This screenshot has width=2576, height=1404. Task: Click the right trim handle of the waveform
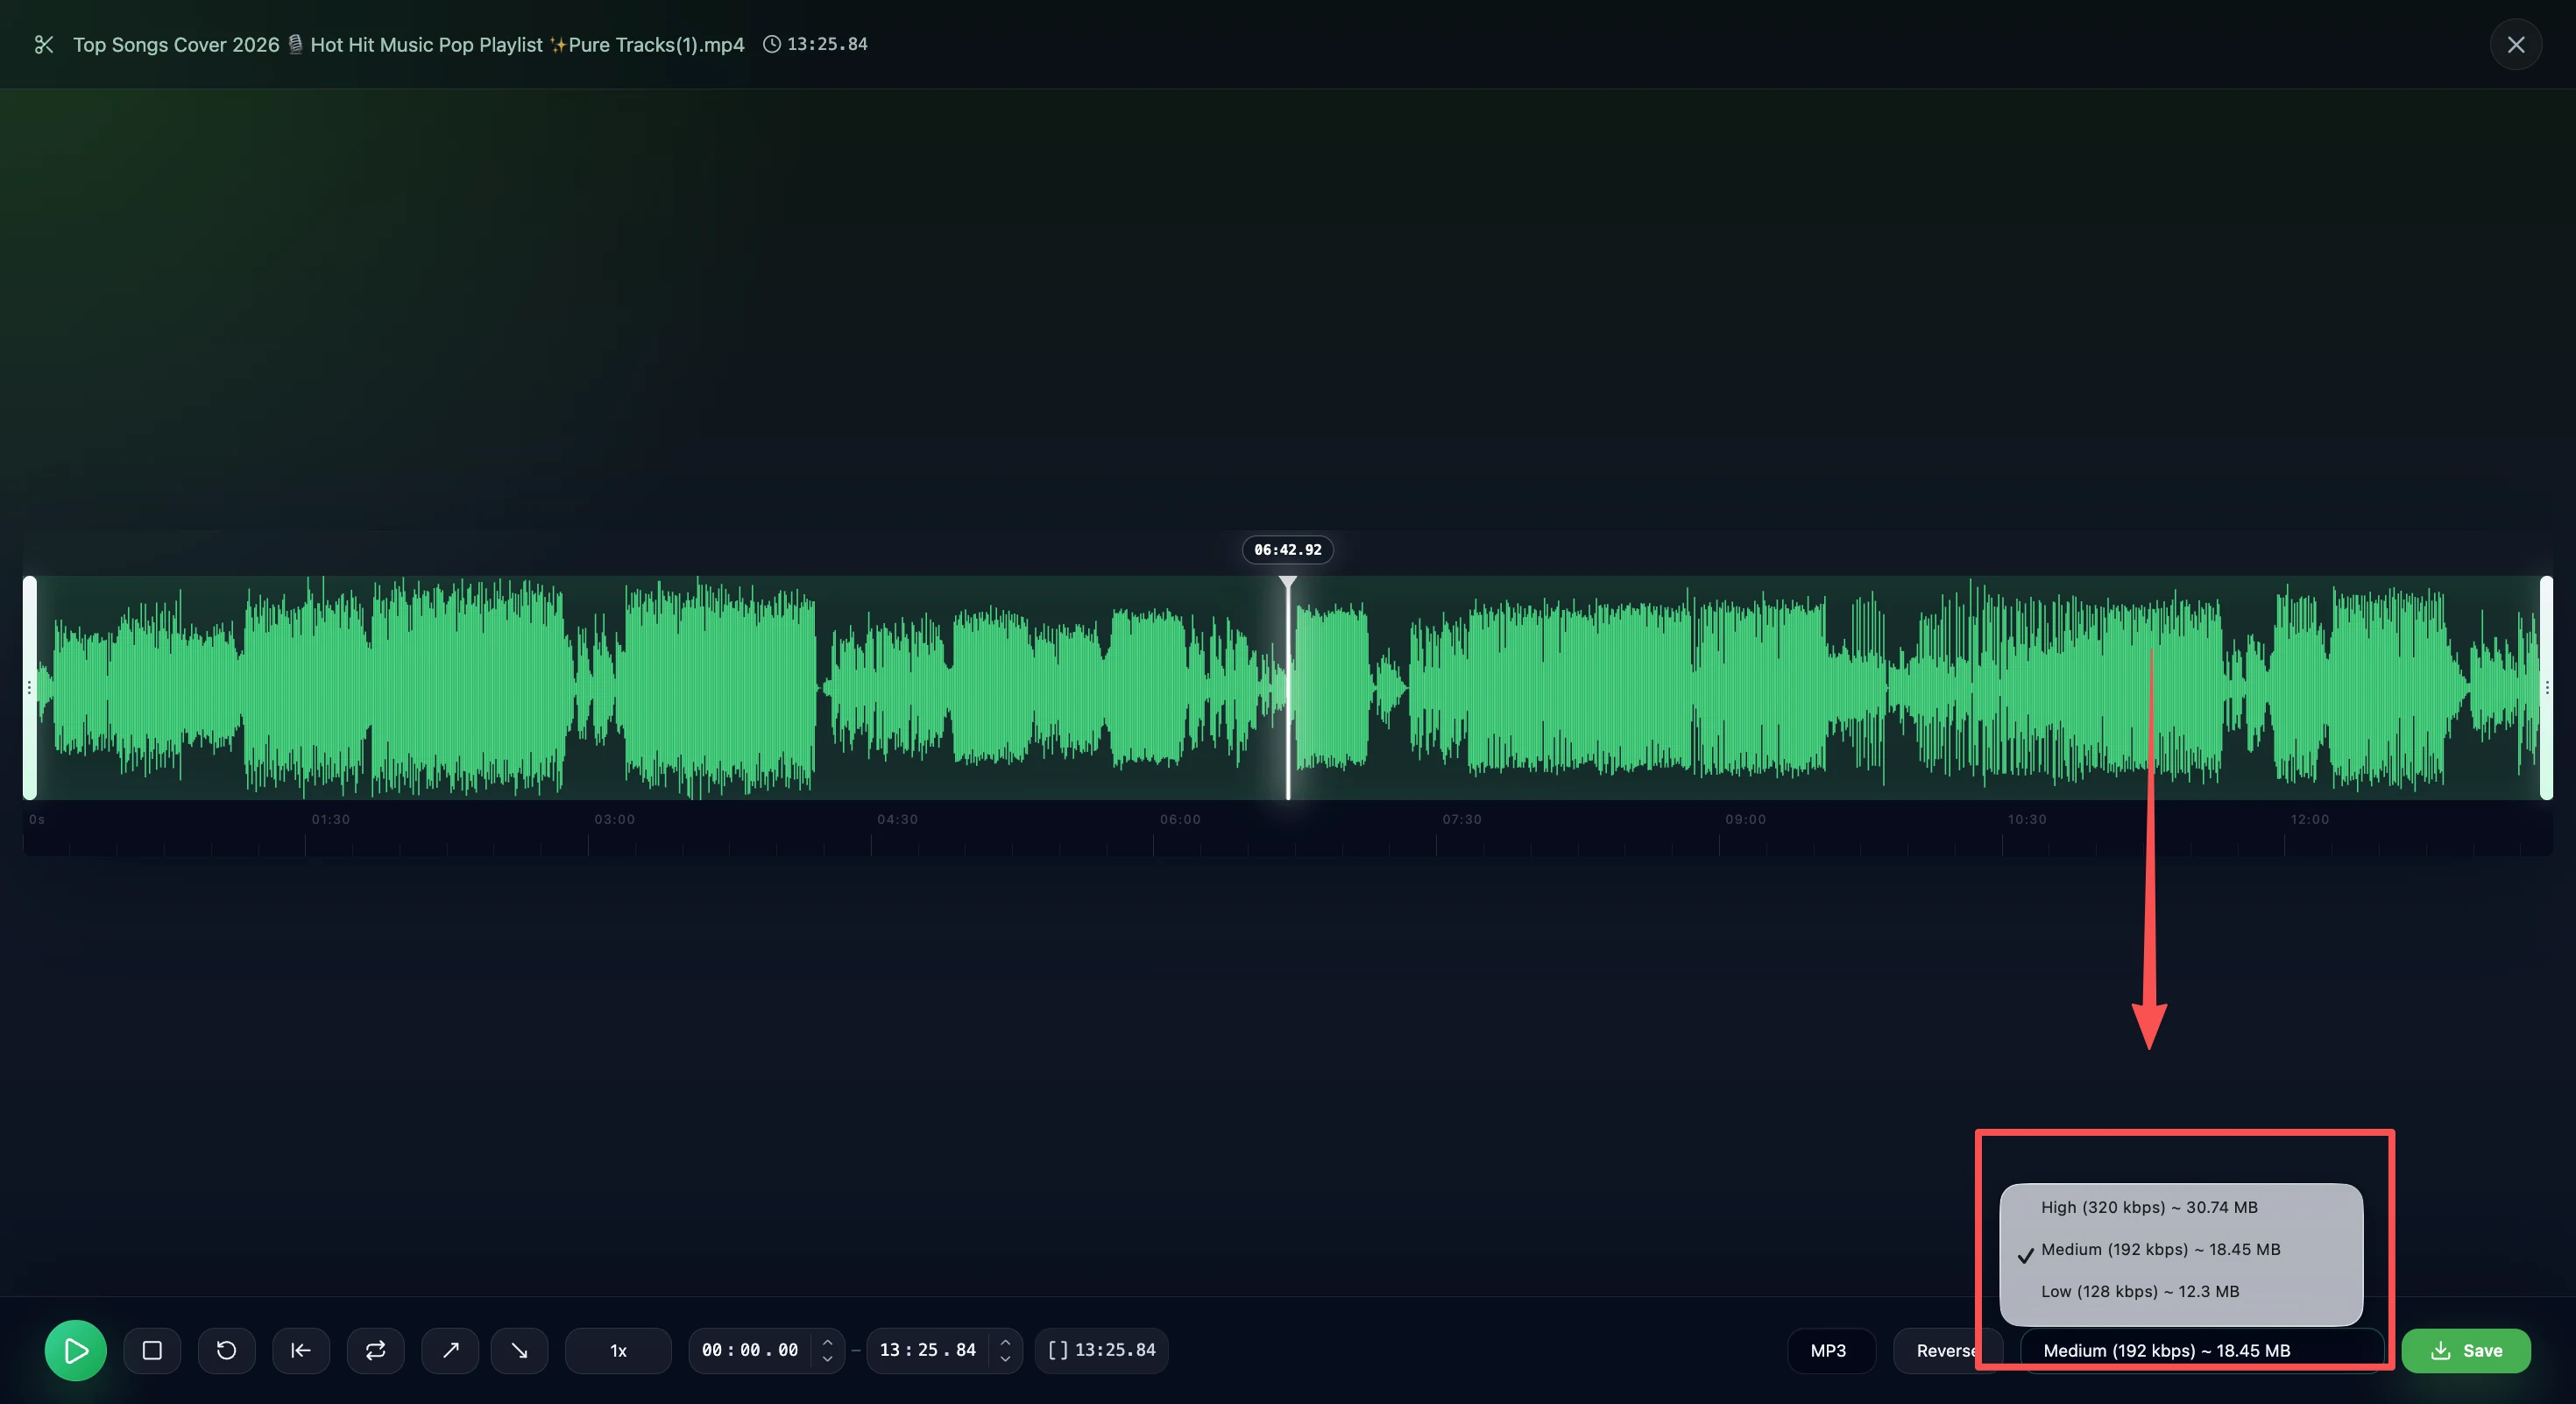(x=2546, y=687)
